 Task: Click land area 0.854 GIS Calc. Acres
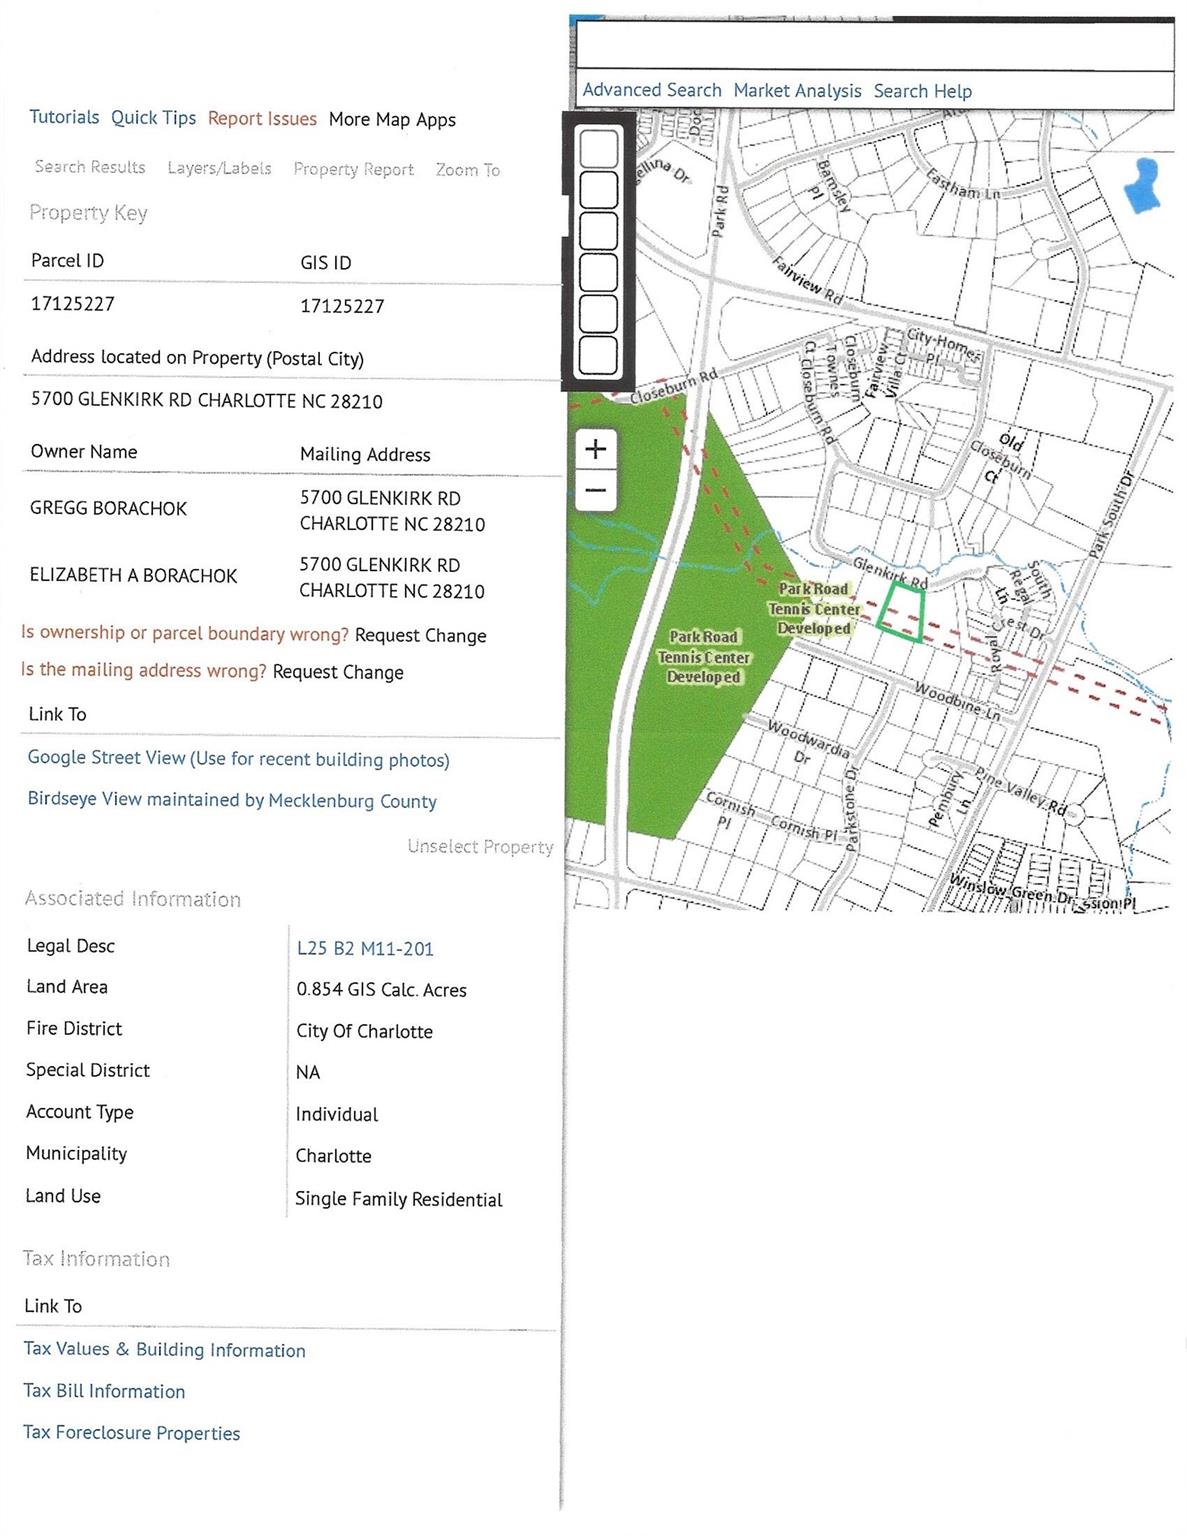(x=381, y=990)
